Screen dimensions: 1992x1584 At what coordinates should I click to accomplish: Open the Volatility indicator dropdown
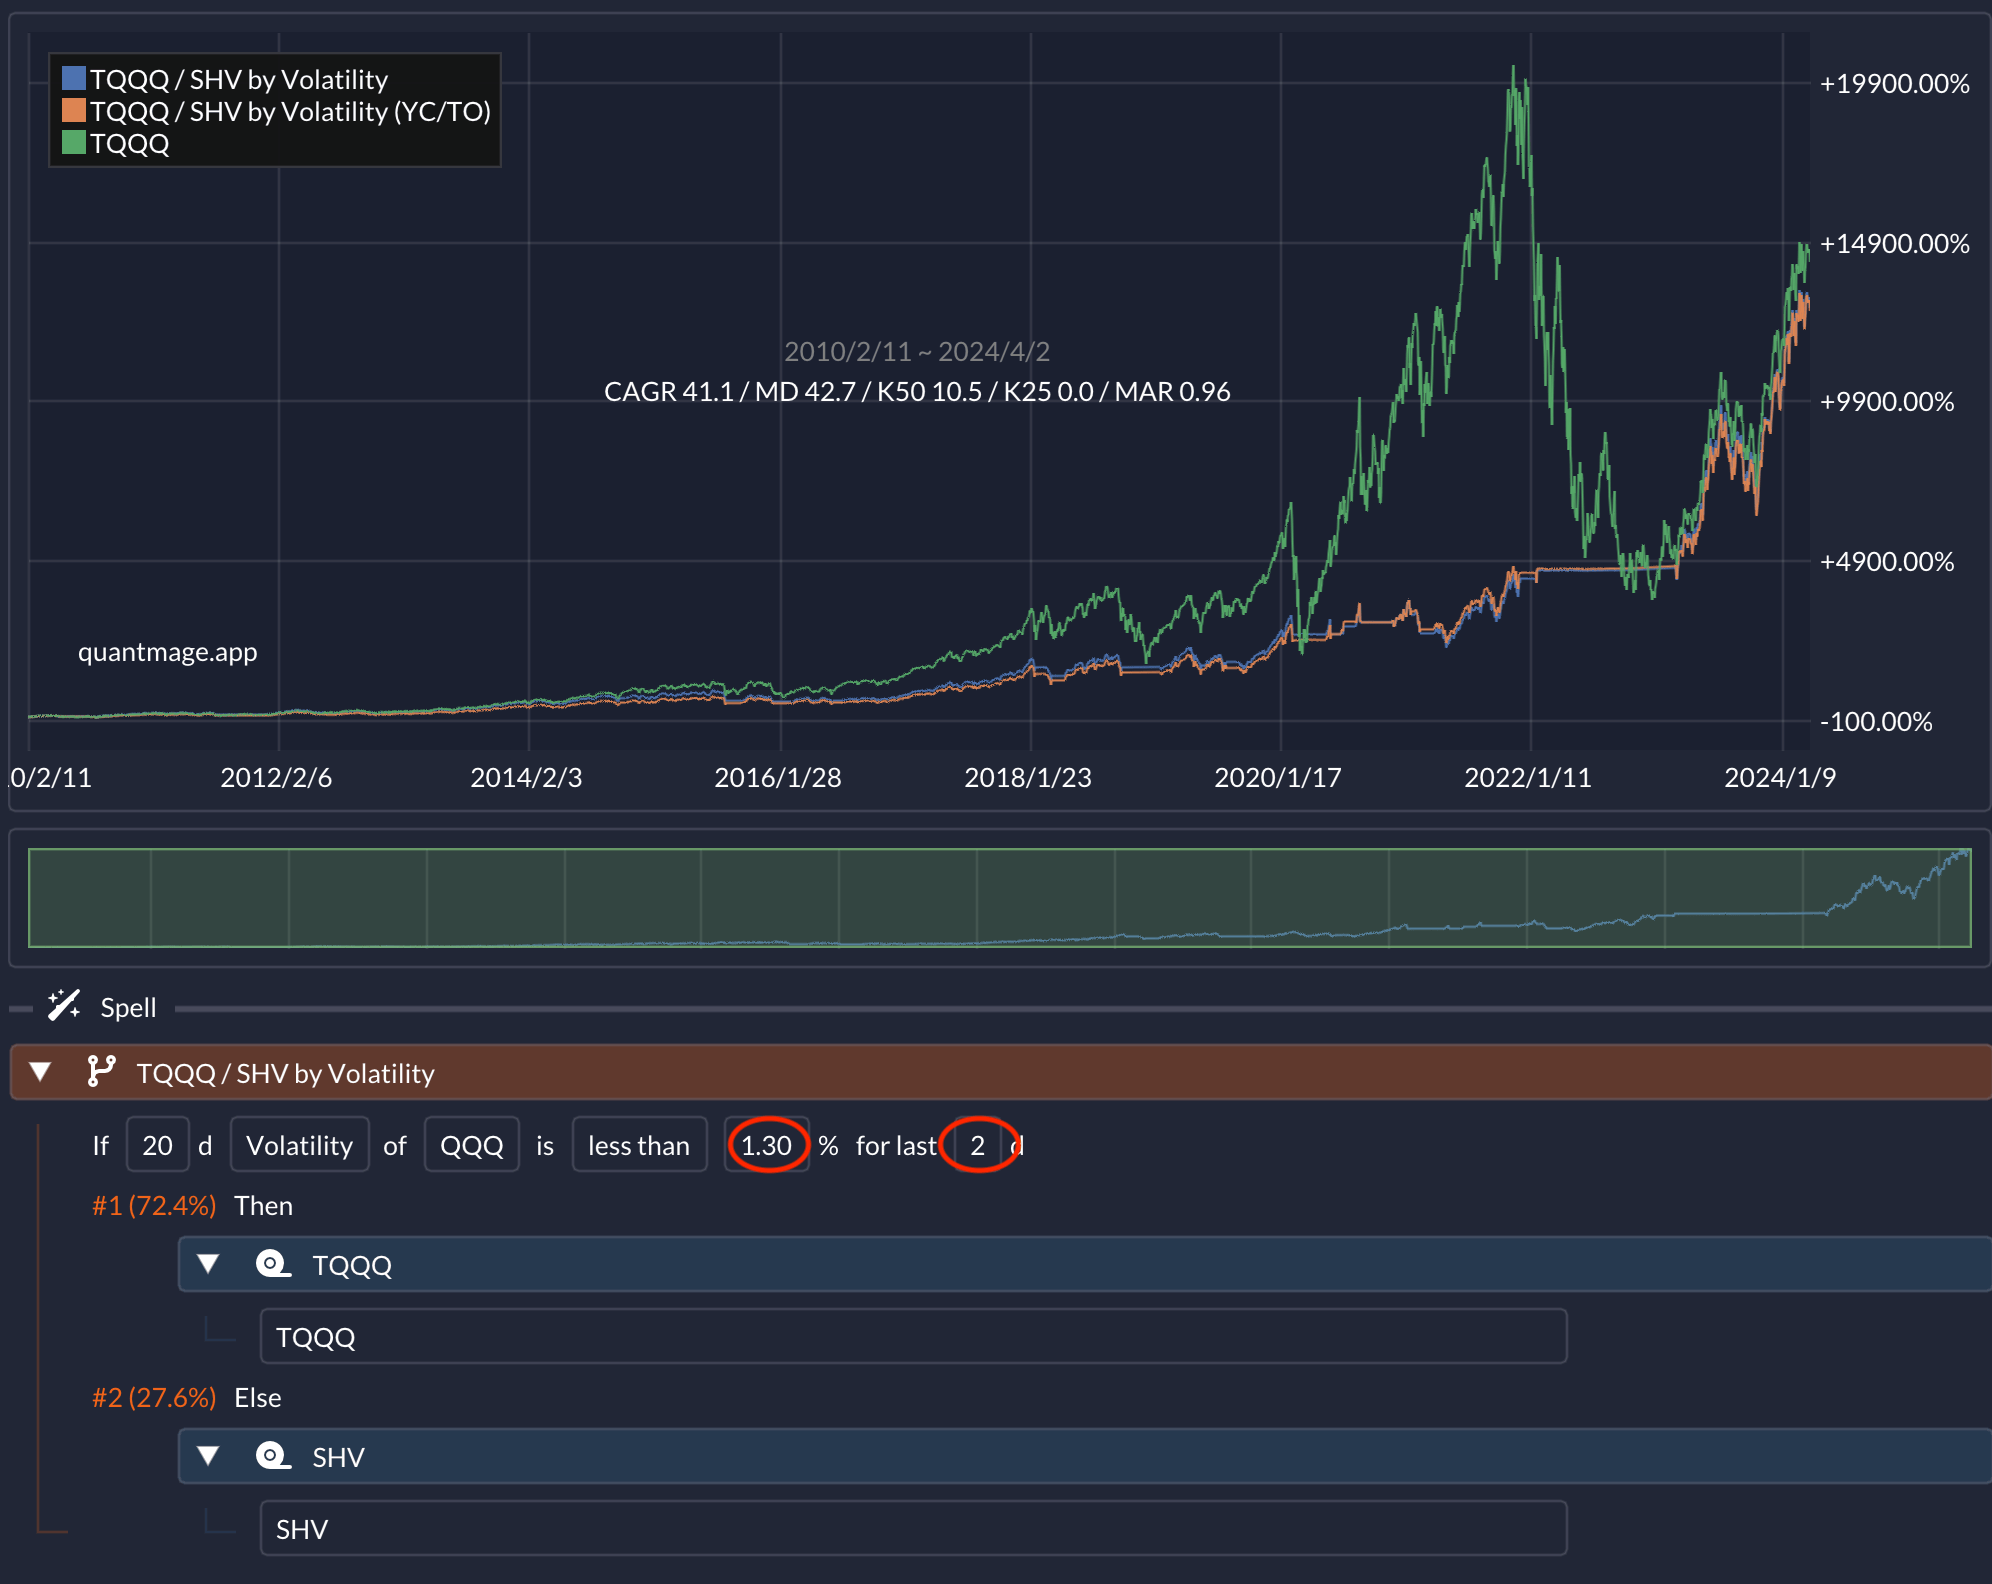[299, 1144]
